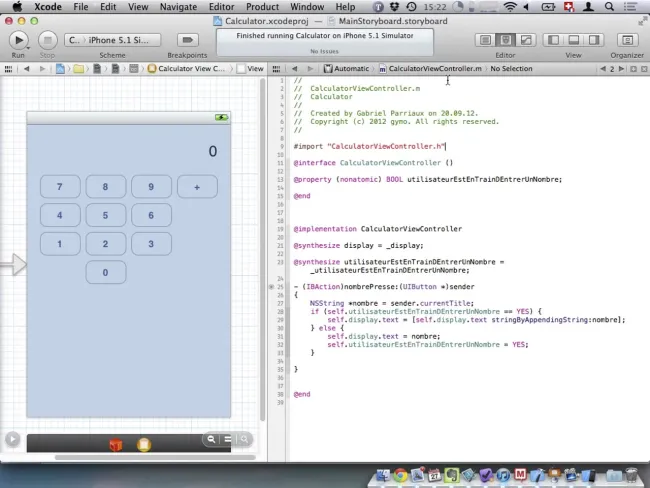Open the iPhone 5.1 Simulator scheme dropdown
This screenshot has width=650, height=488.
[x=119, y=40]
